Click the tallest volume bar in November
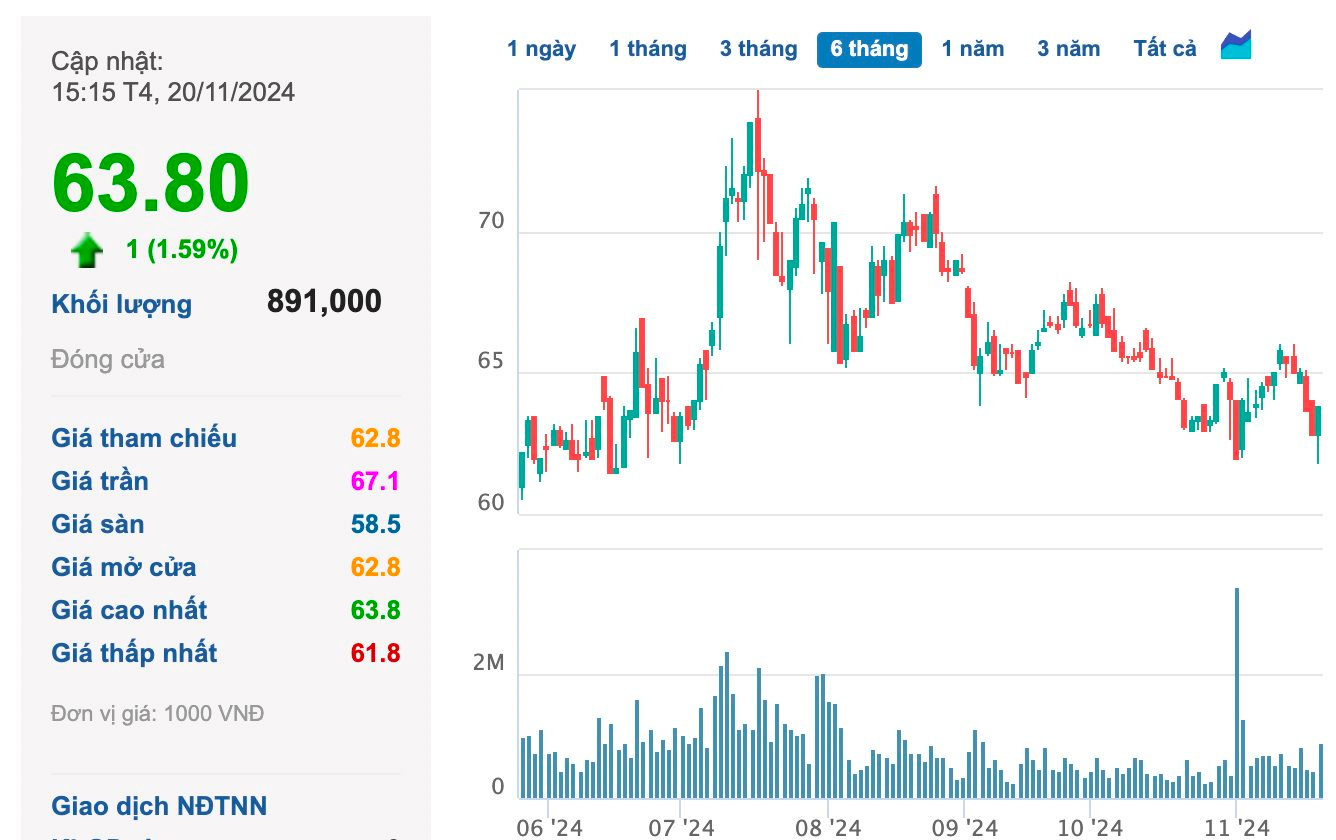The width and height of the screenshot is (1336, 840). 1237,692
